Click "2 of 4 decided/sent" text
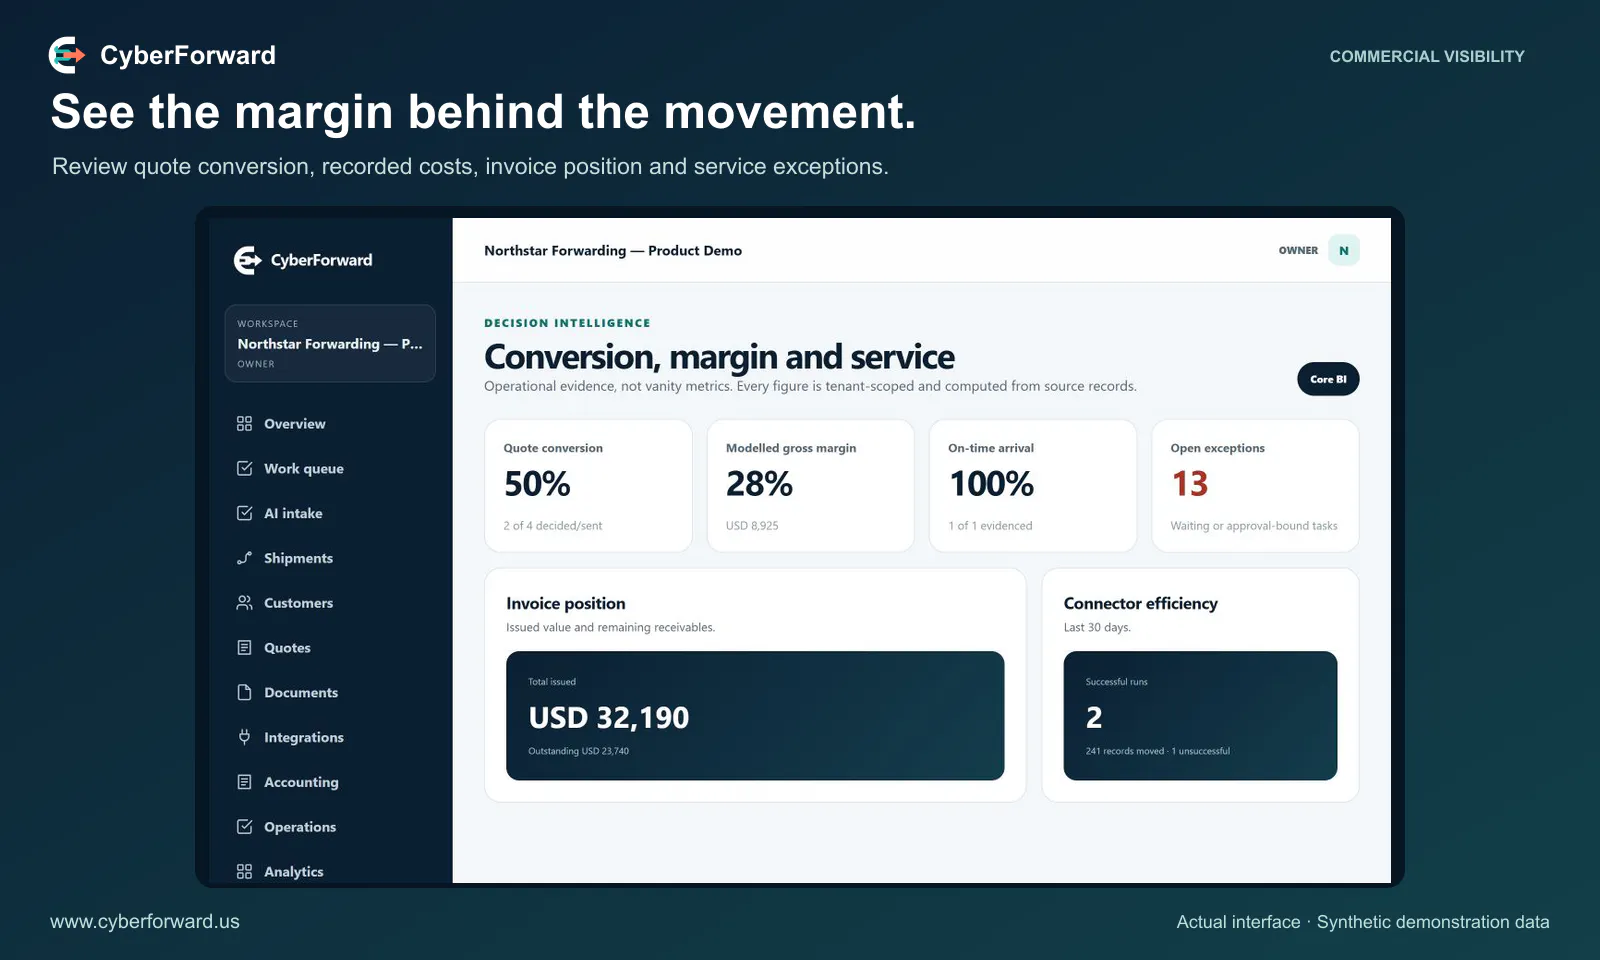 click(553, 526)
